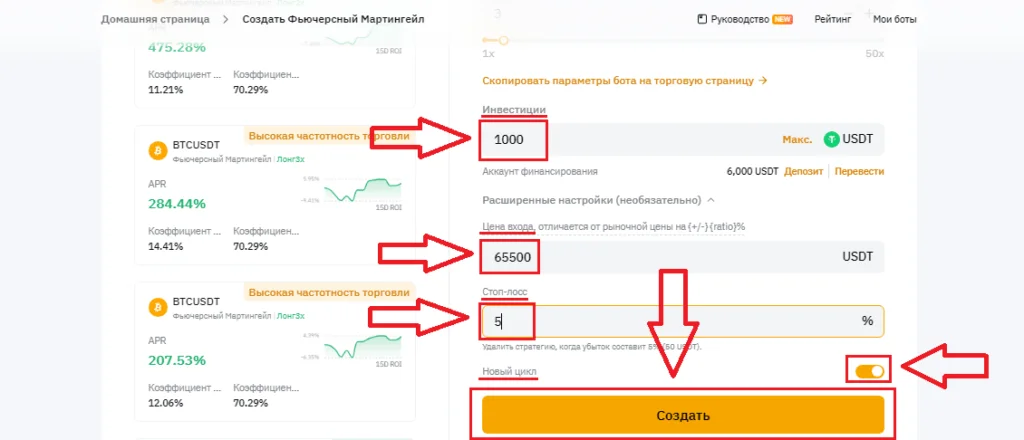
Task: Click the 12.06% coefficient value
Action: 165,403
